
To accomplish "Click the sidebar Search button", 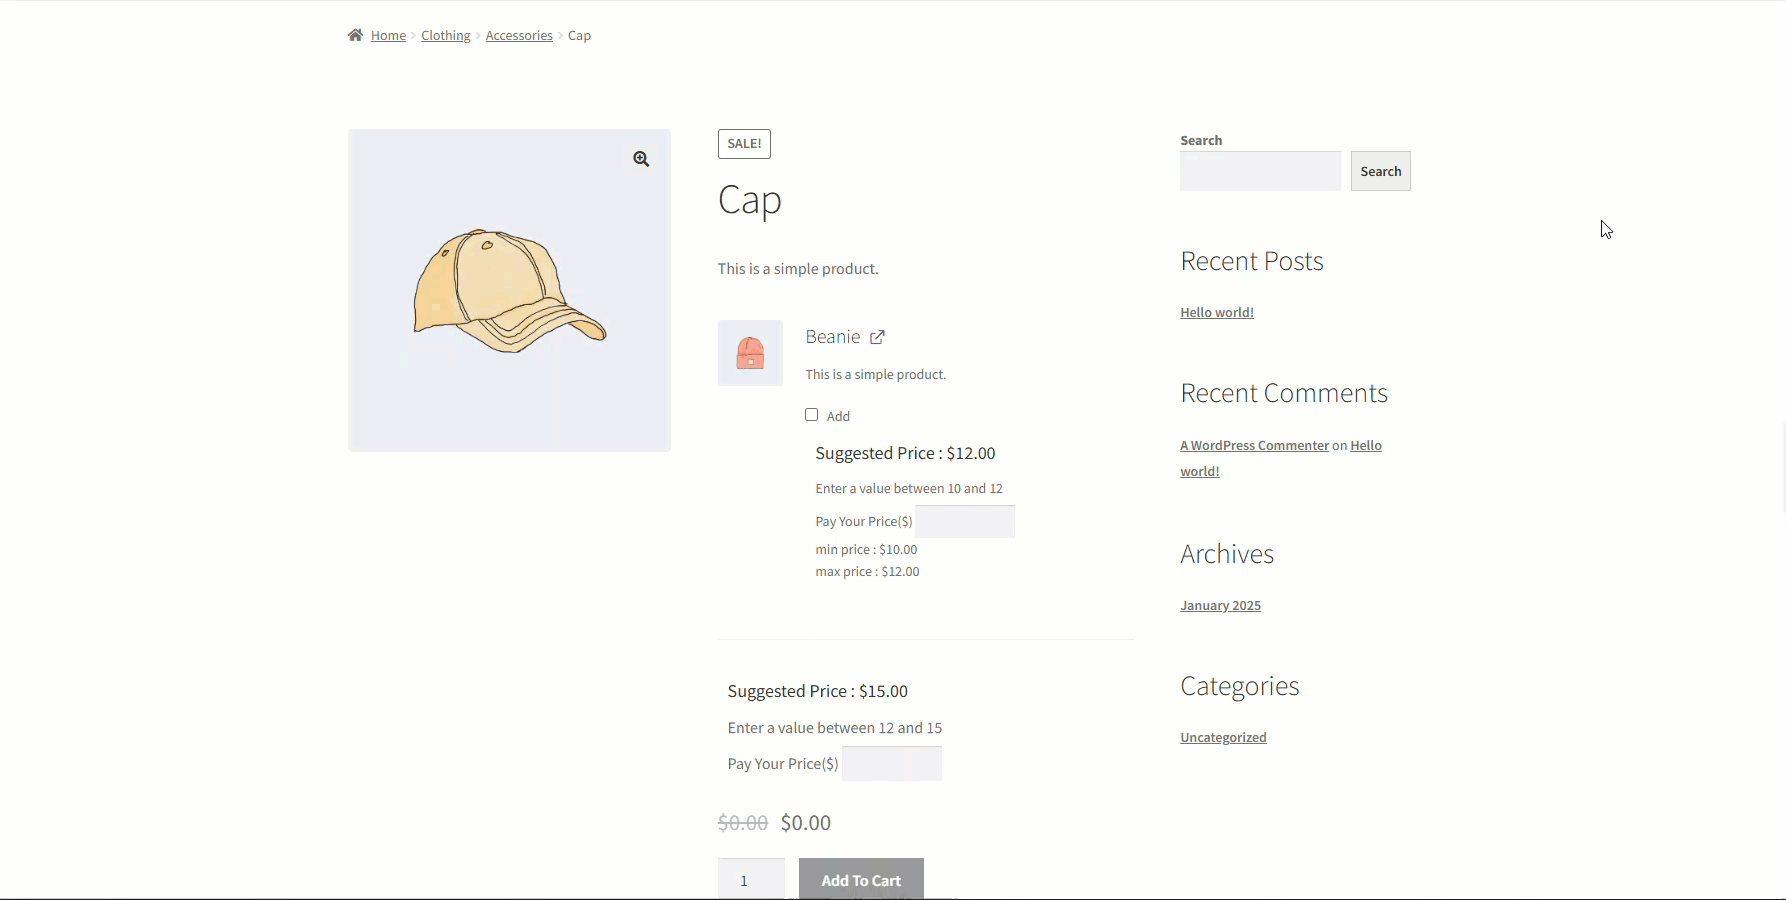I will tap(1380, 171).
